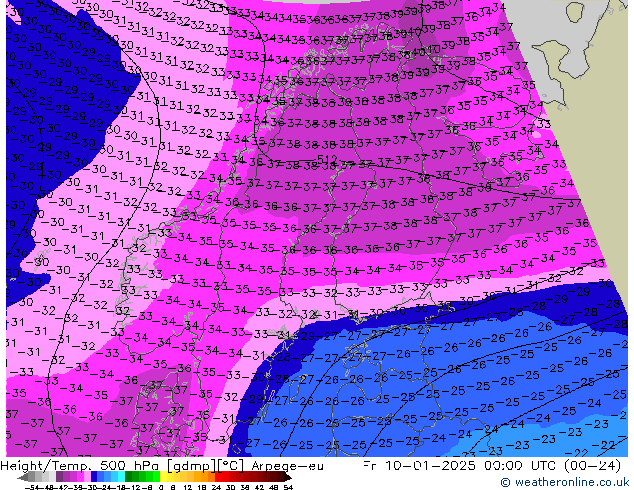Click the '512' contour height label
The height and width of the screenshot is (490, 634).
327,159
